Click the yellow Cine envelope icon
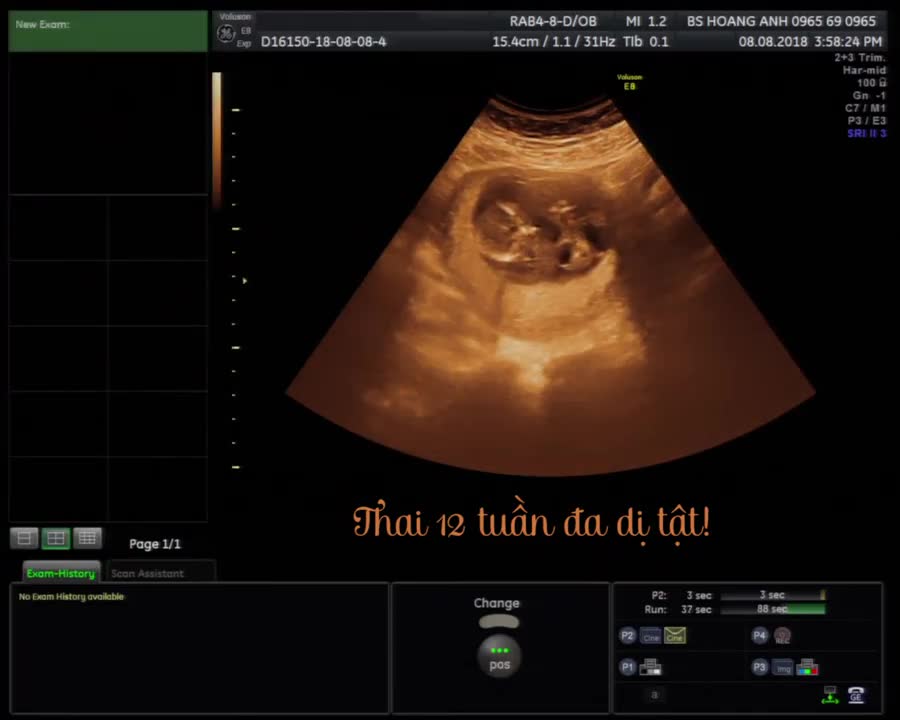Image resolution: width=900 pixels, height=720 pixels. 675,635
